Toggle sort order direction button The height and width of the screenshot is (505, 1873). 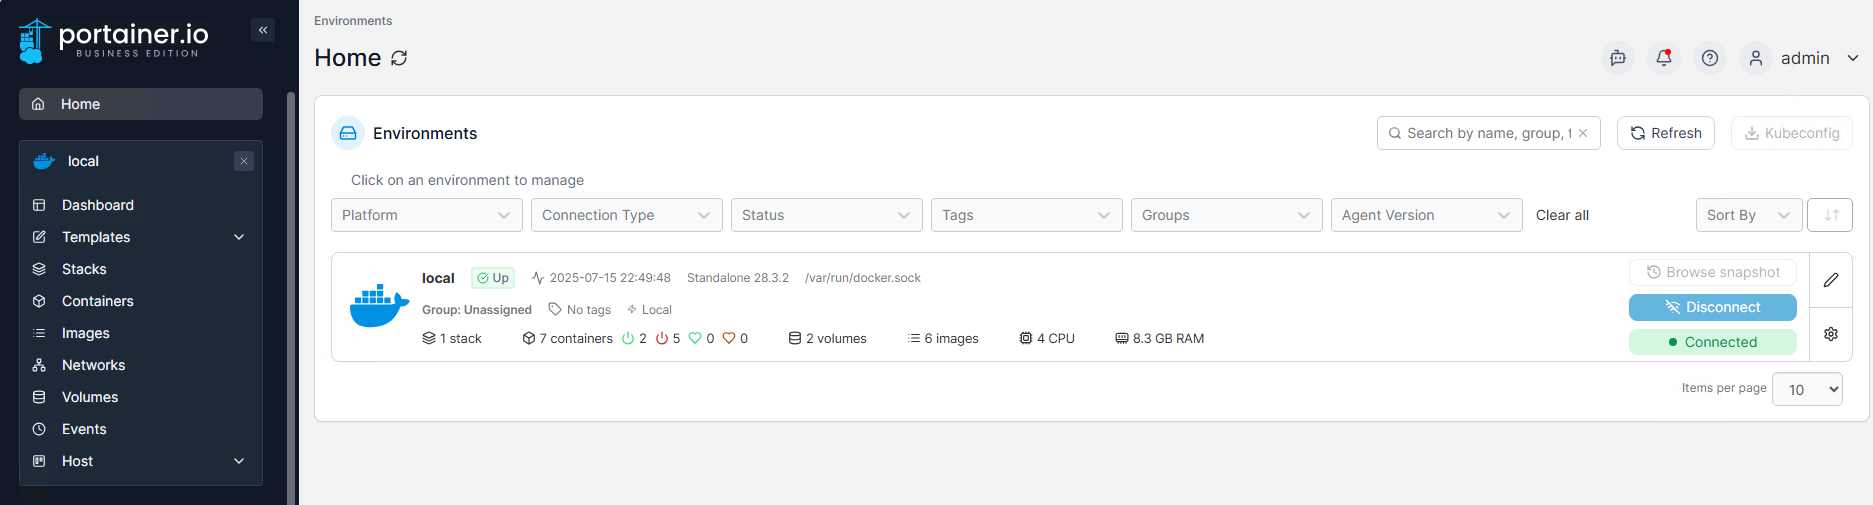pyautogui.click(x=1830, y=215)
